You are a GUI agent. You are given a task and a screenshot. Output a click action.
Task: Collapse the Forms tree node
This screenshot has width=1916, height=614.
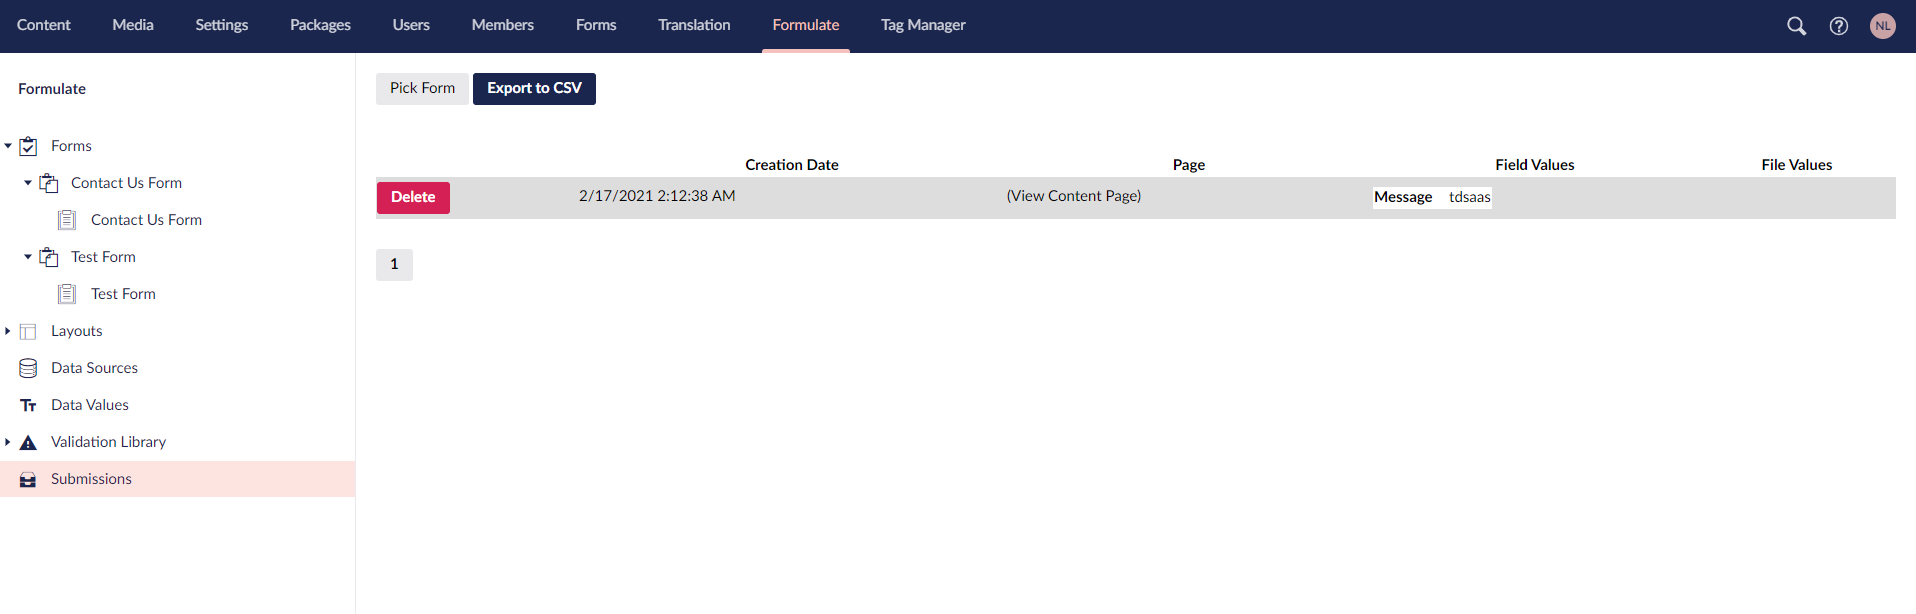8,146
